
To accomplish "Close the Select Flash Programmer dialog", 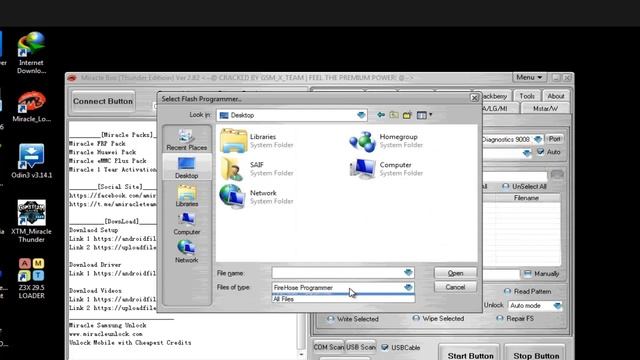I will coord(474,98).
